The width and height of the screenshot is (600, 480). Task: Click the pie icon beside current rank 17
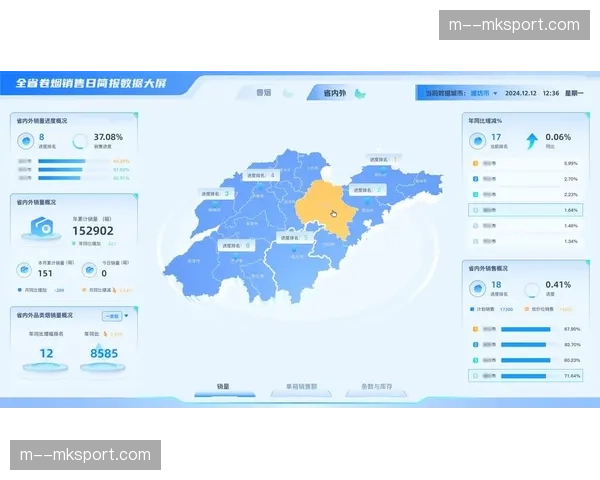(x=477, y=141)
